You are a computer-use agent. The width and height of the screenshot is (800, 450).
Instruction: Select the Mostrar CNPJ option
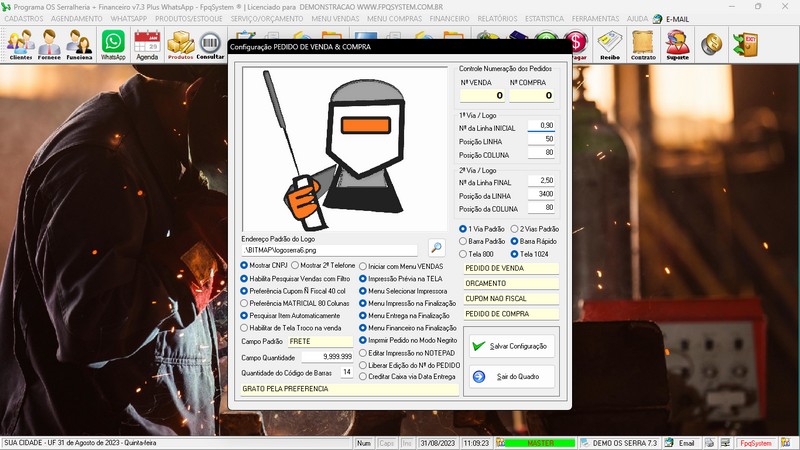coord(264,265)
